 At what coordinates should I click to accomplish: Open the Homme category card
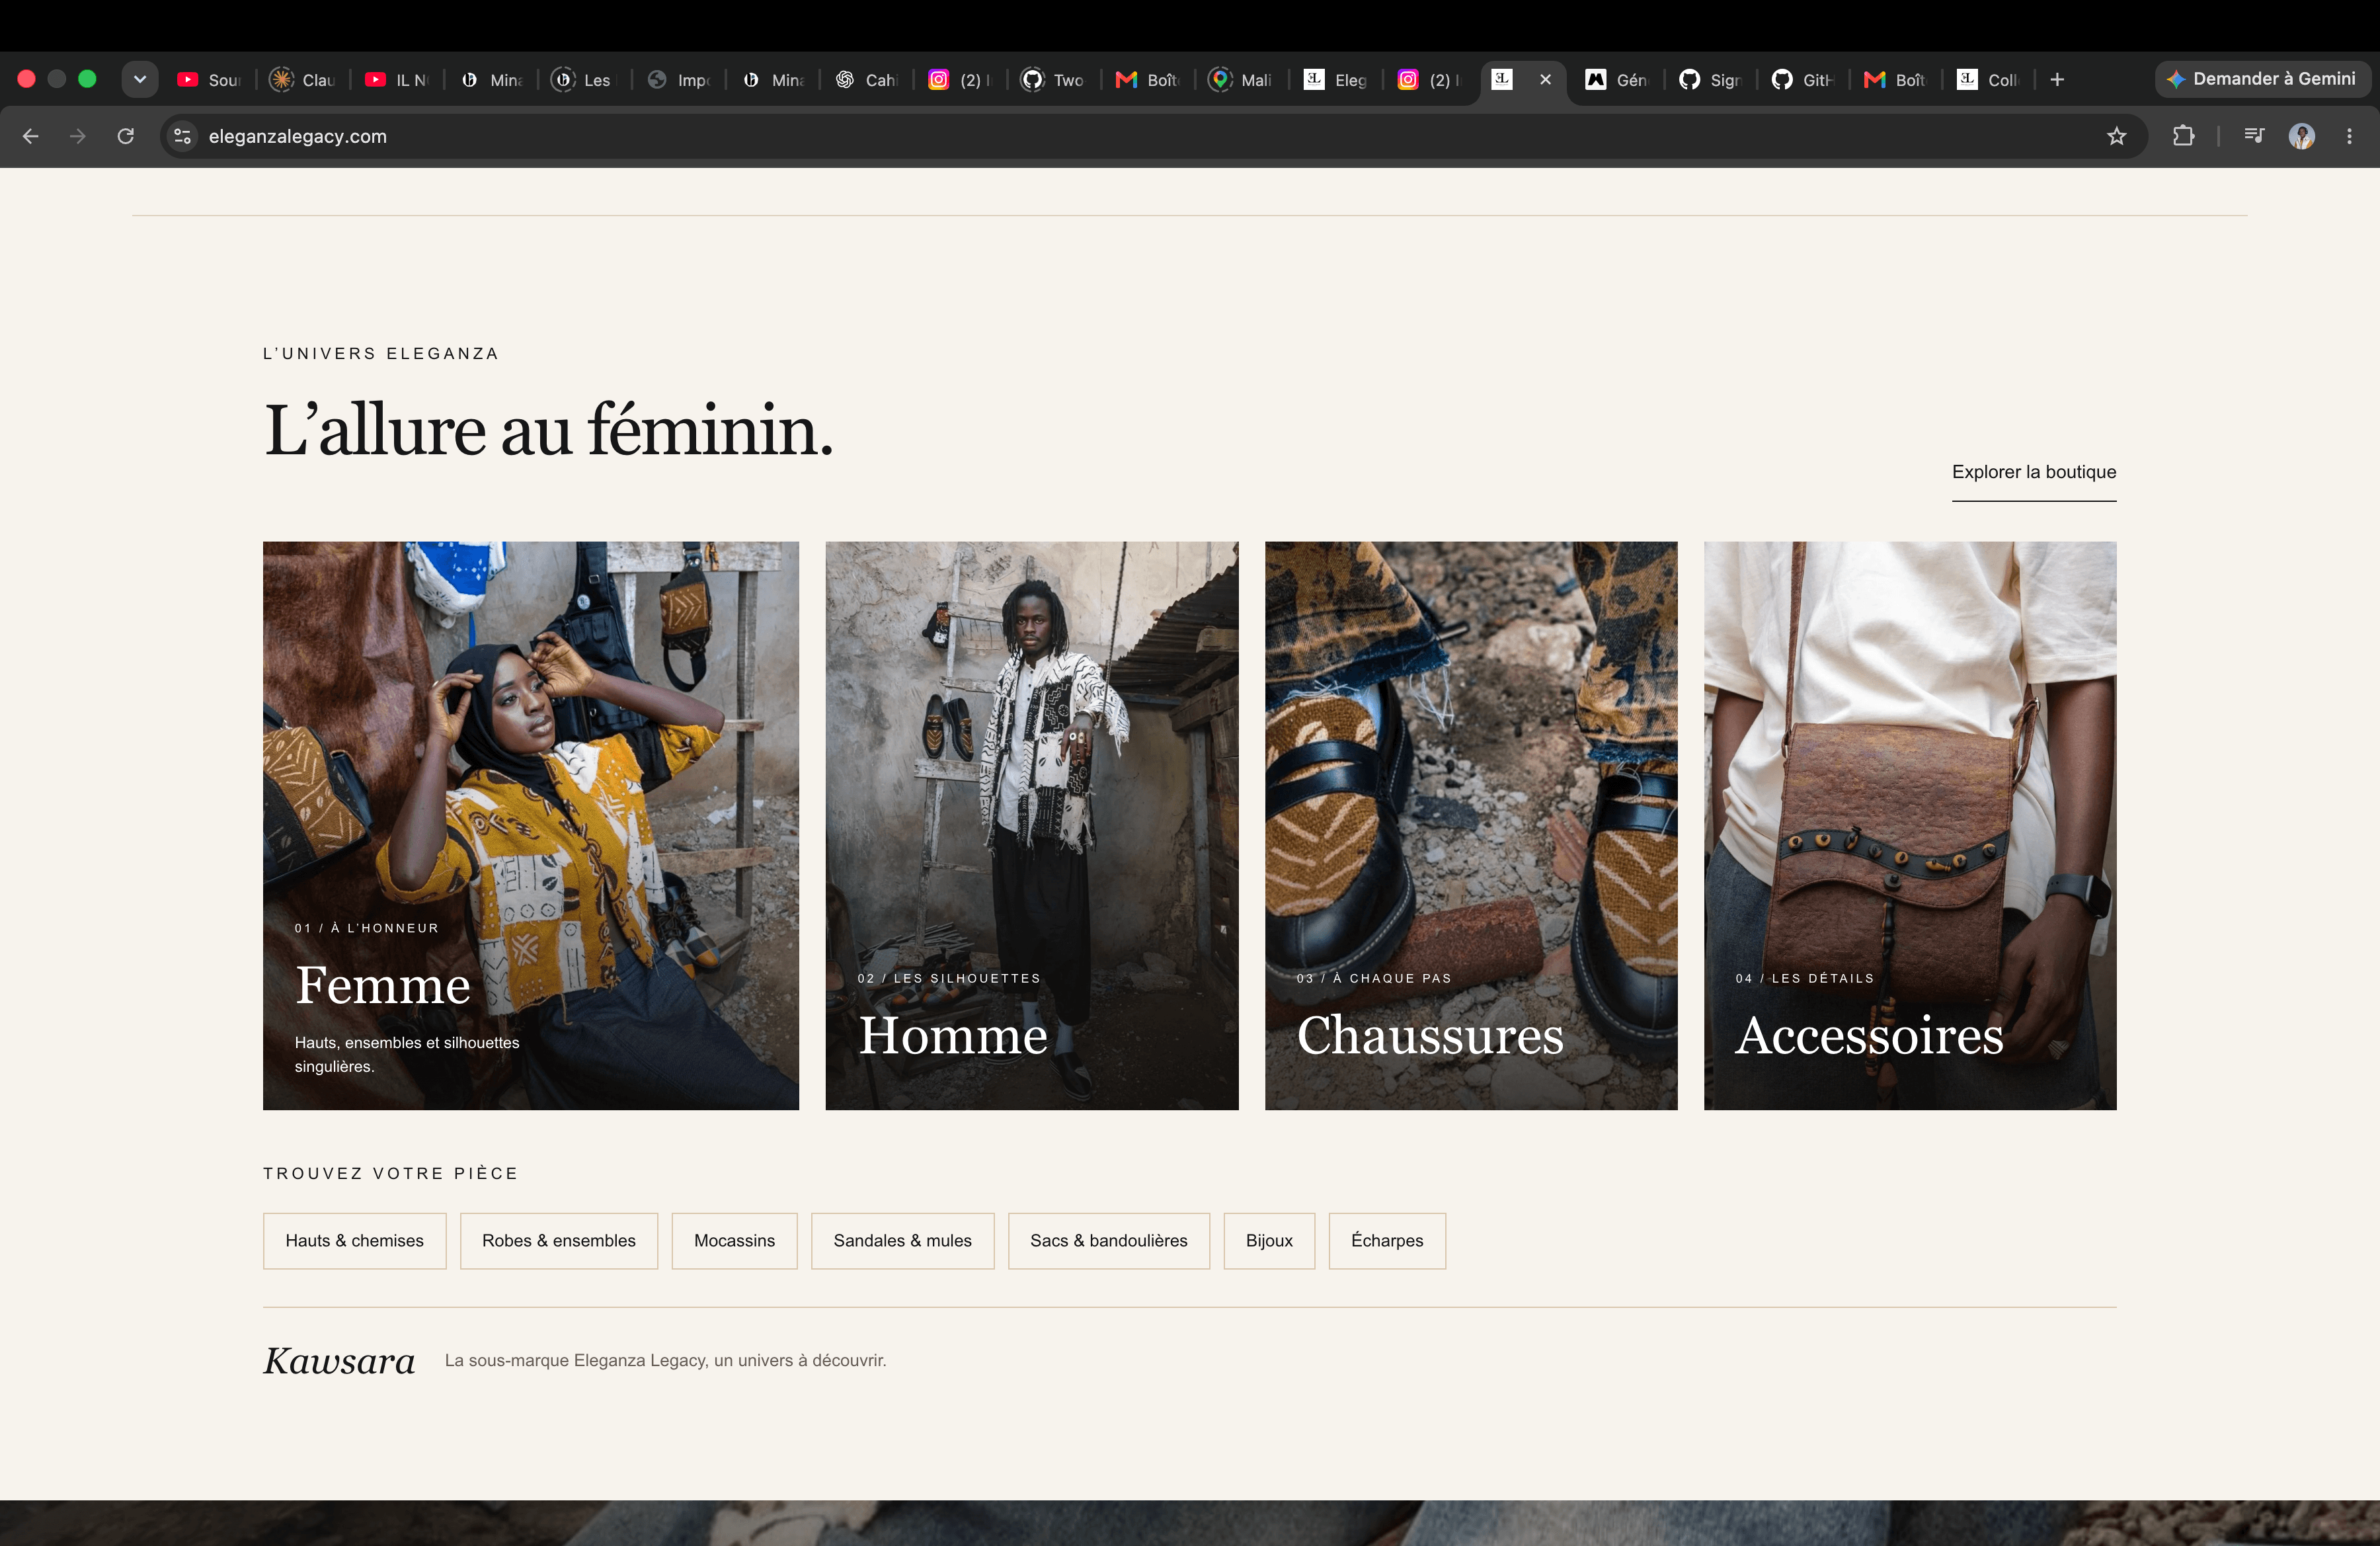click(x=1032, y=826)
